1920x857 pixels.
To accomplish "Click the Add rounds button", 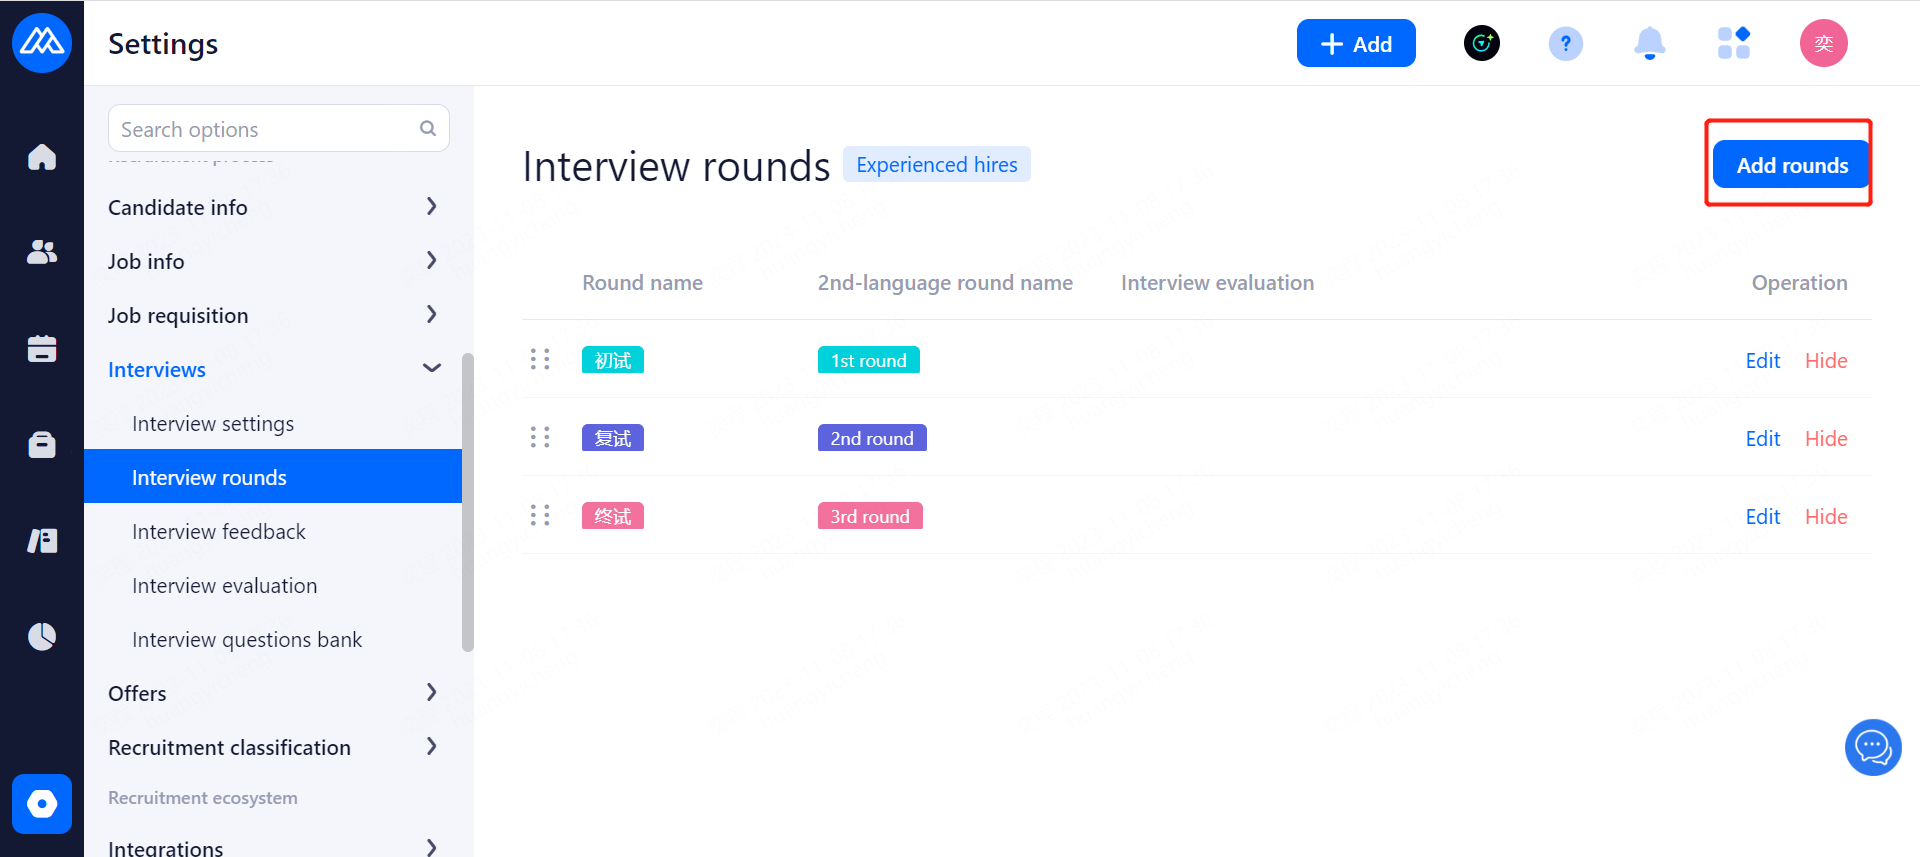I will 1791,165.
